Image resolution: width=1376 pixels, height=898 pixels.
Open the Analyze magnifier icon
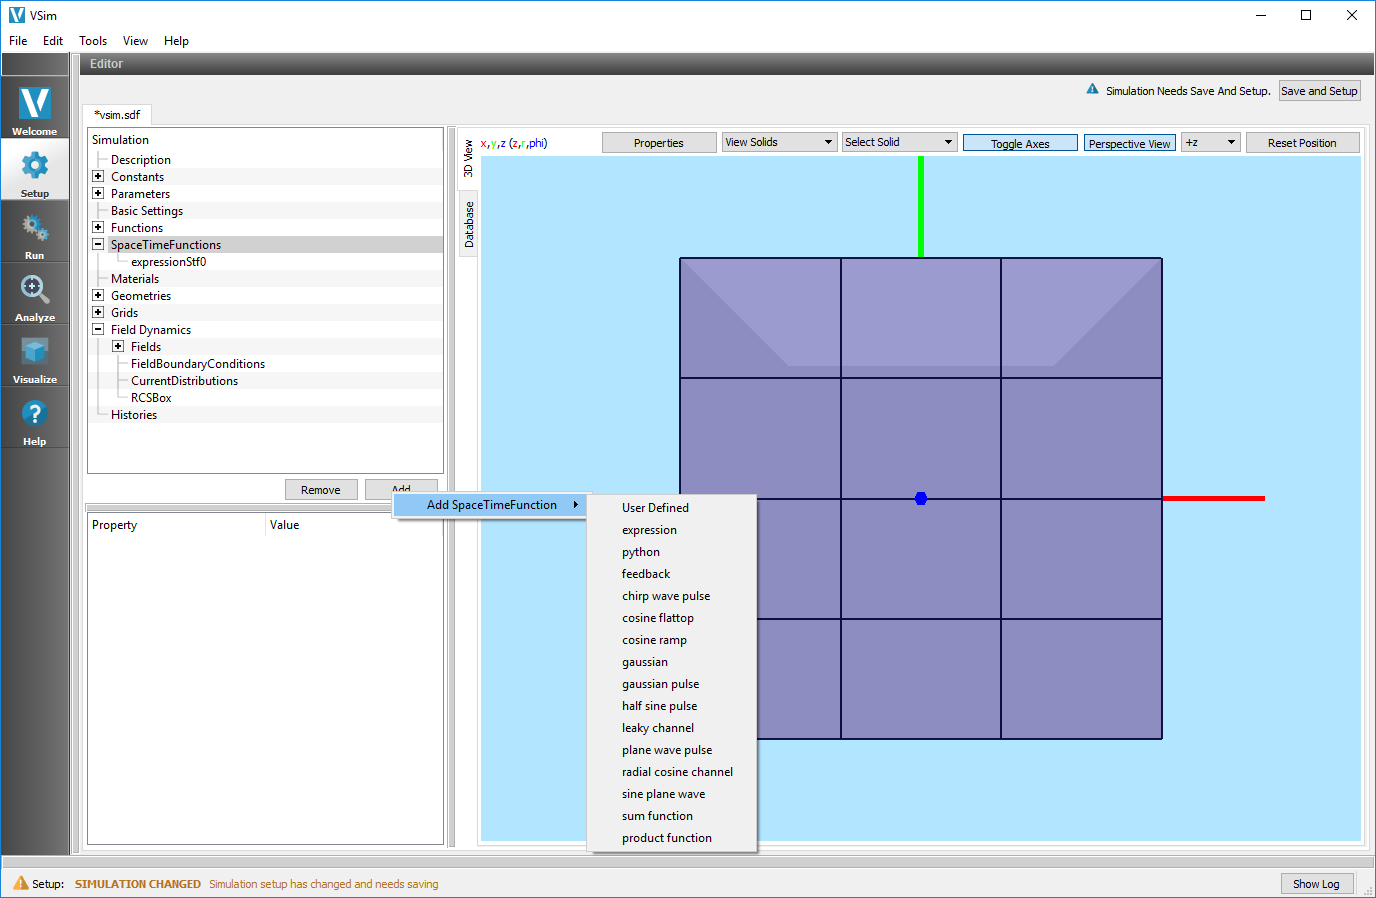point(35,290)
